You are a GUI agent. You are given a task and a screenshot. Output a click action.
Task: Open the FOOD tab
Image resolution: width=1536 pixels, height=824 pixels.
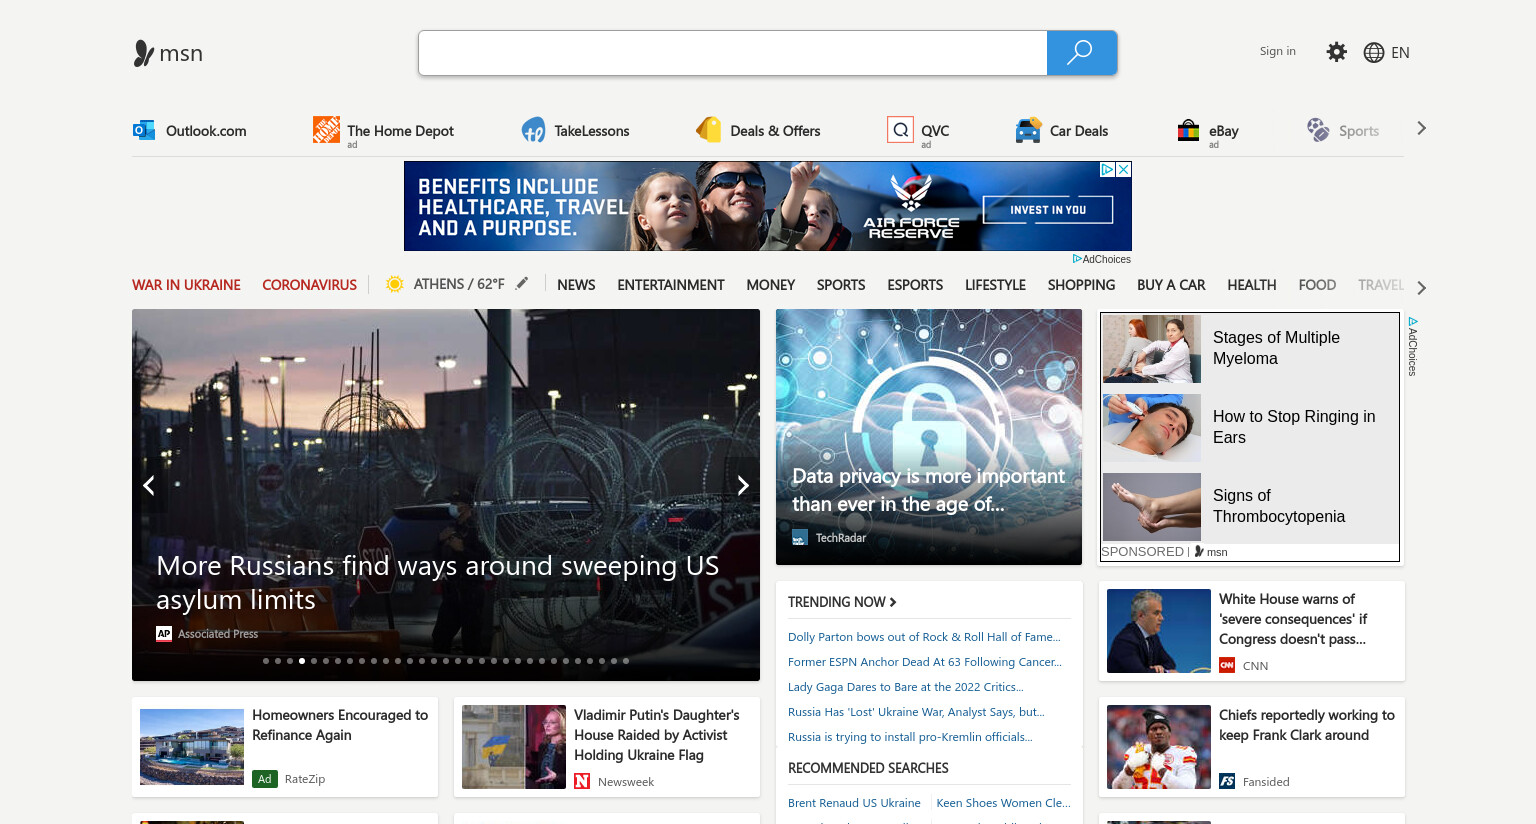click(1317, 285)
